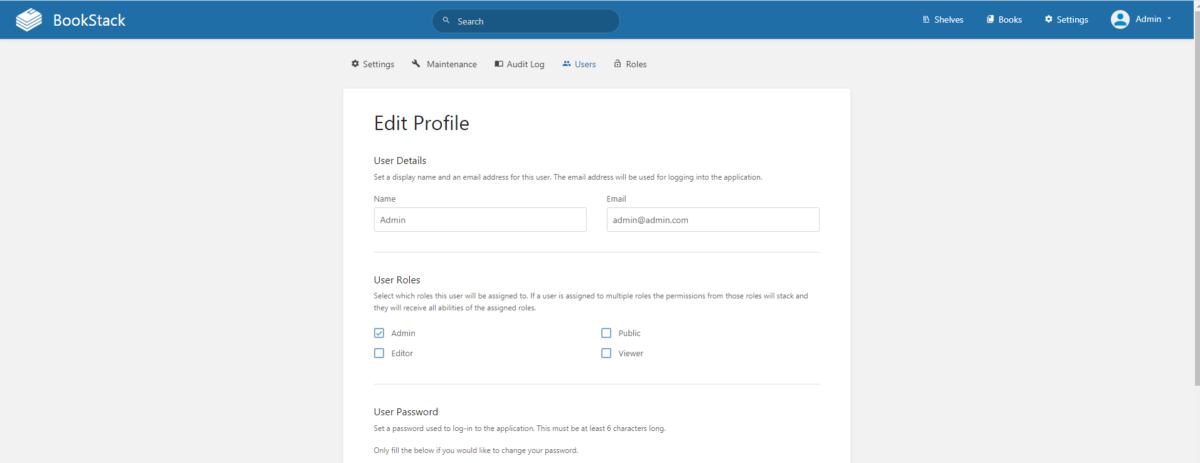The height and width of the screenshot is (463, 1200).
Task: Click the Email address field
Action: coord(713,220)
